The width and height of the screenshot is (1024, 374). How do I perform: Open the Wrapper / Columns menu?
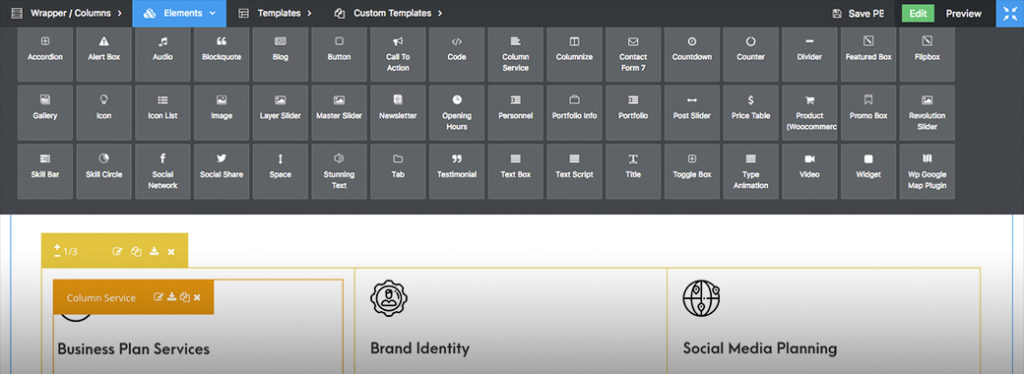click(x=67, y=13)
